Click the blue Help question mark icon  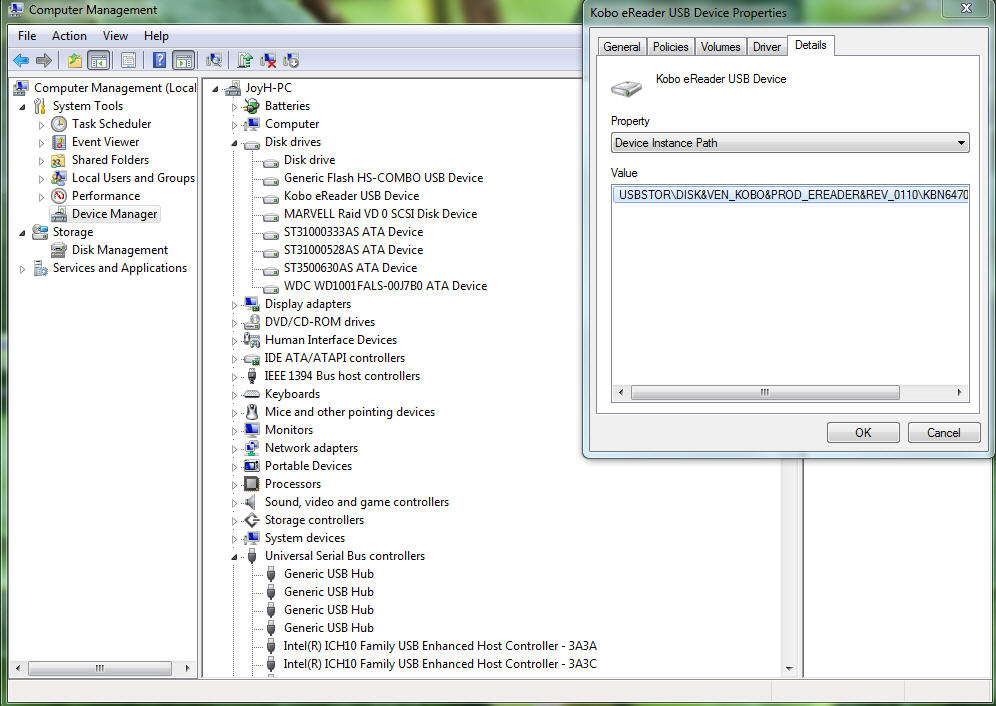(x=159, y=60)
